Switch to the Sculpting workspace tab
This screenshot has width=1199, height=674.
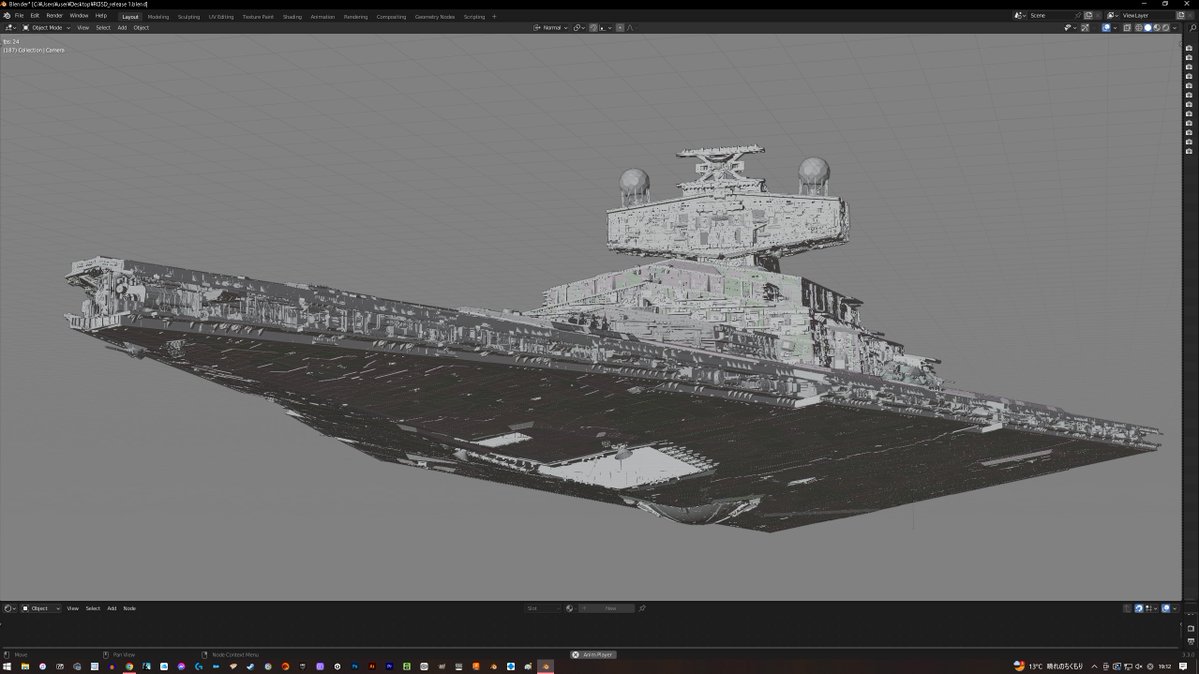tap(189, 17)
